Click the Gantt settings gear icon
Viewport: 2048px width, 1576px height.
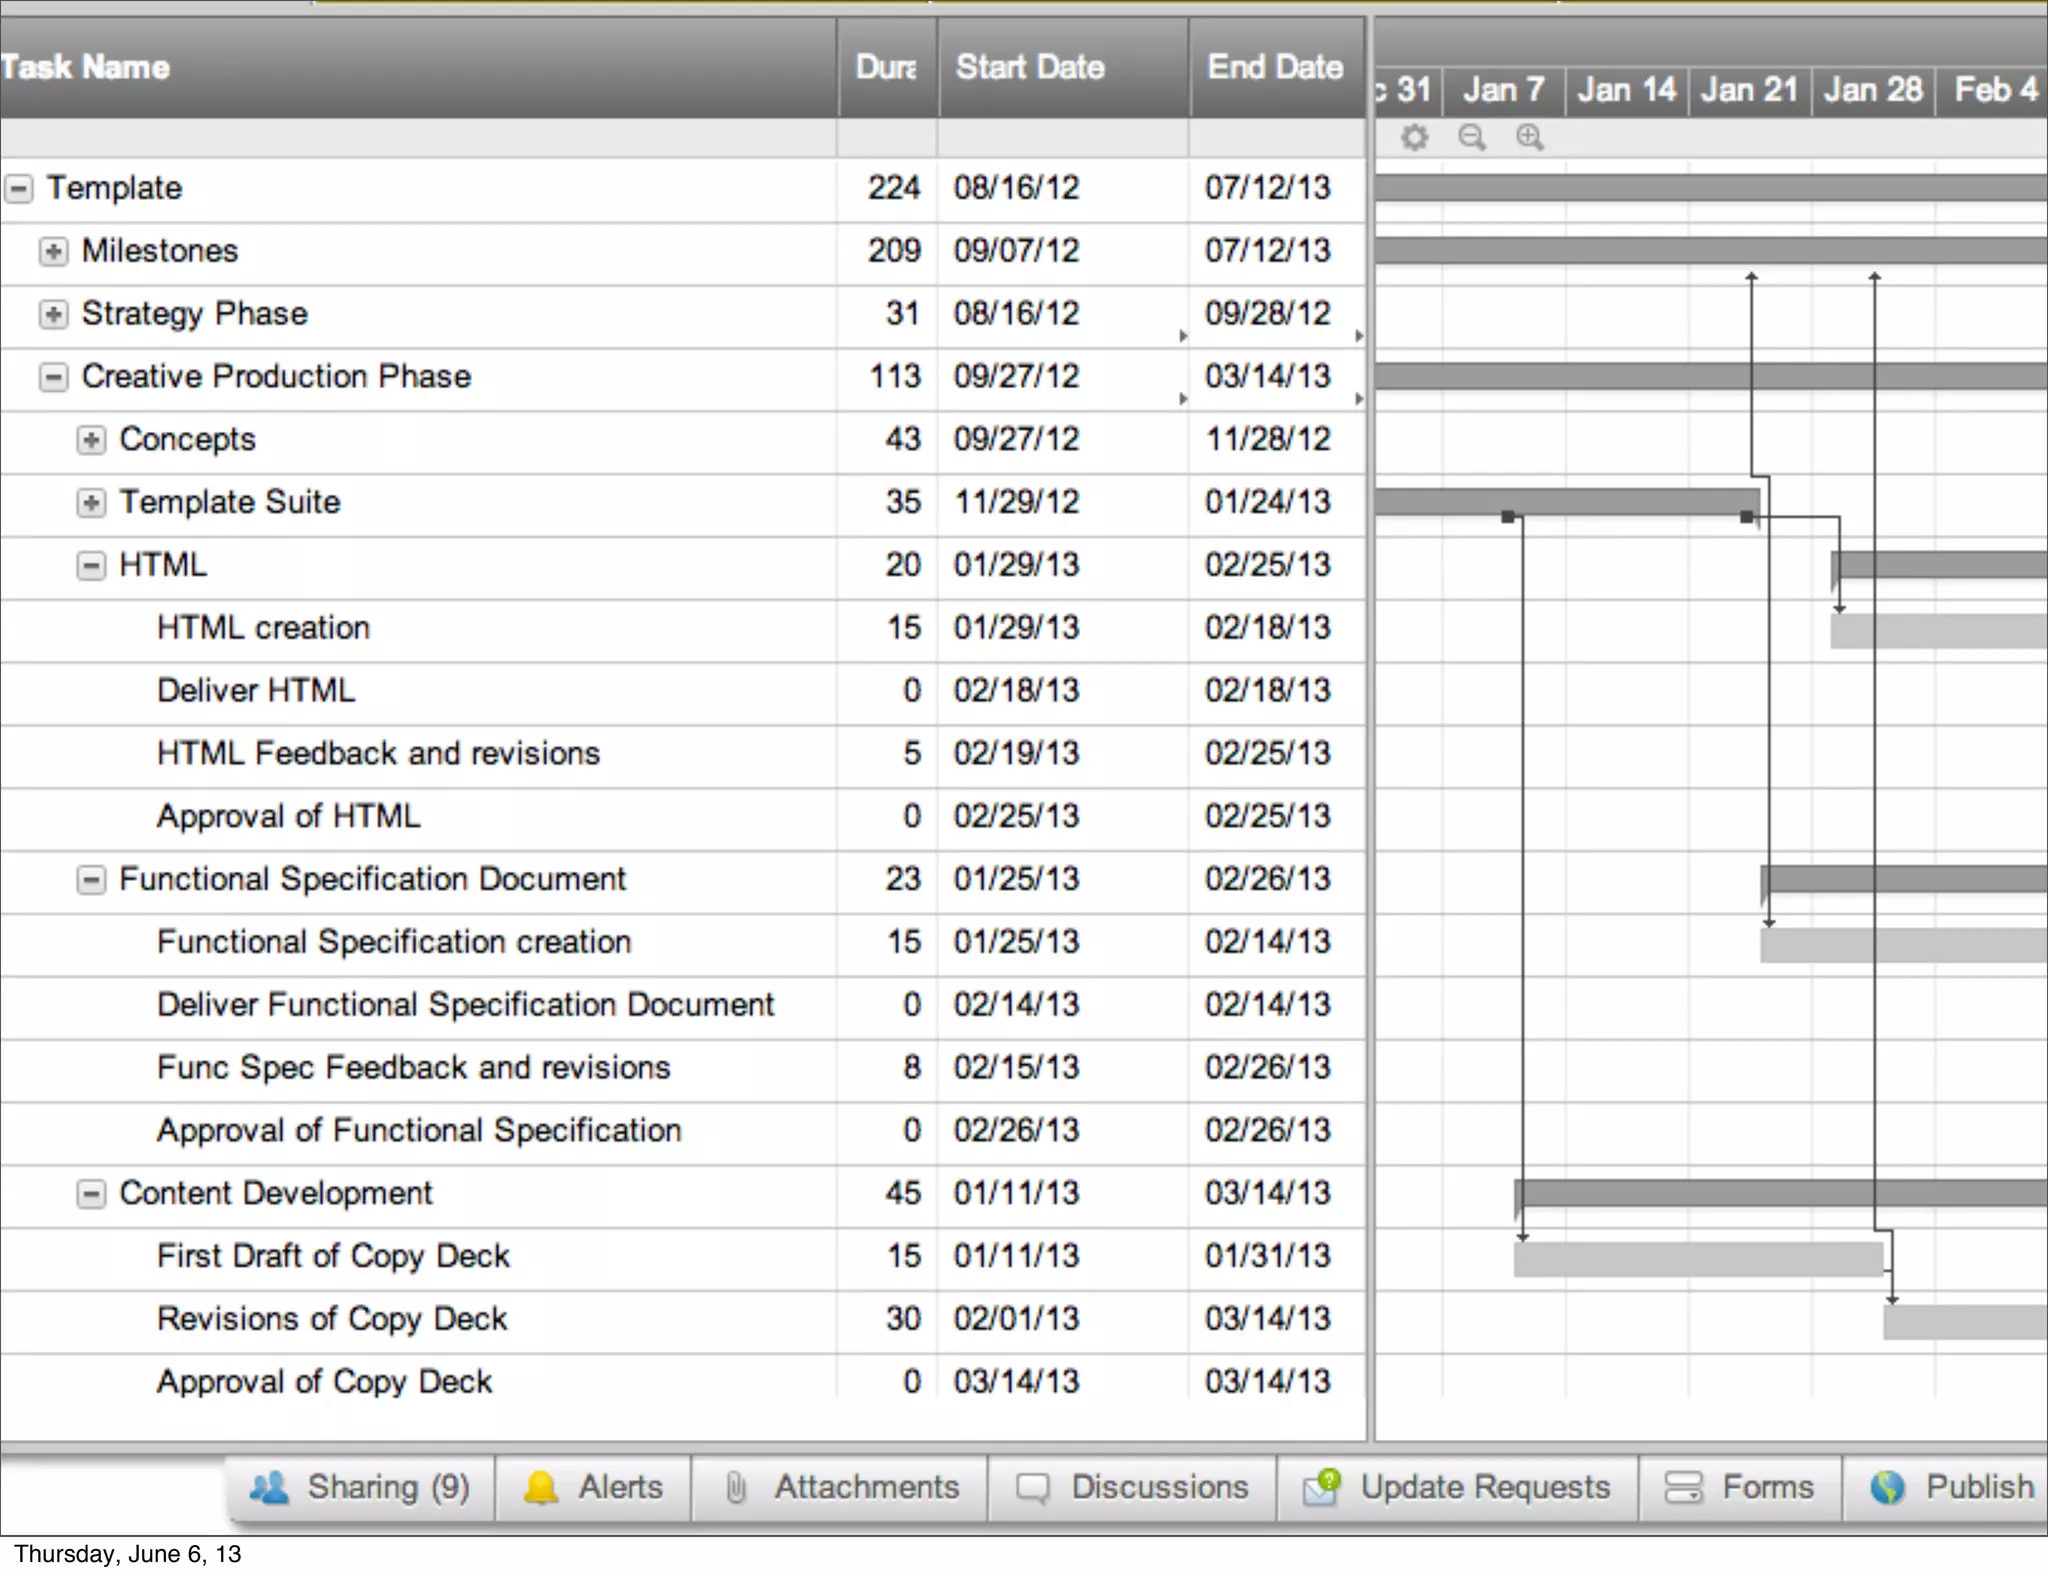coord(1414,137)
